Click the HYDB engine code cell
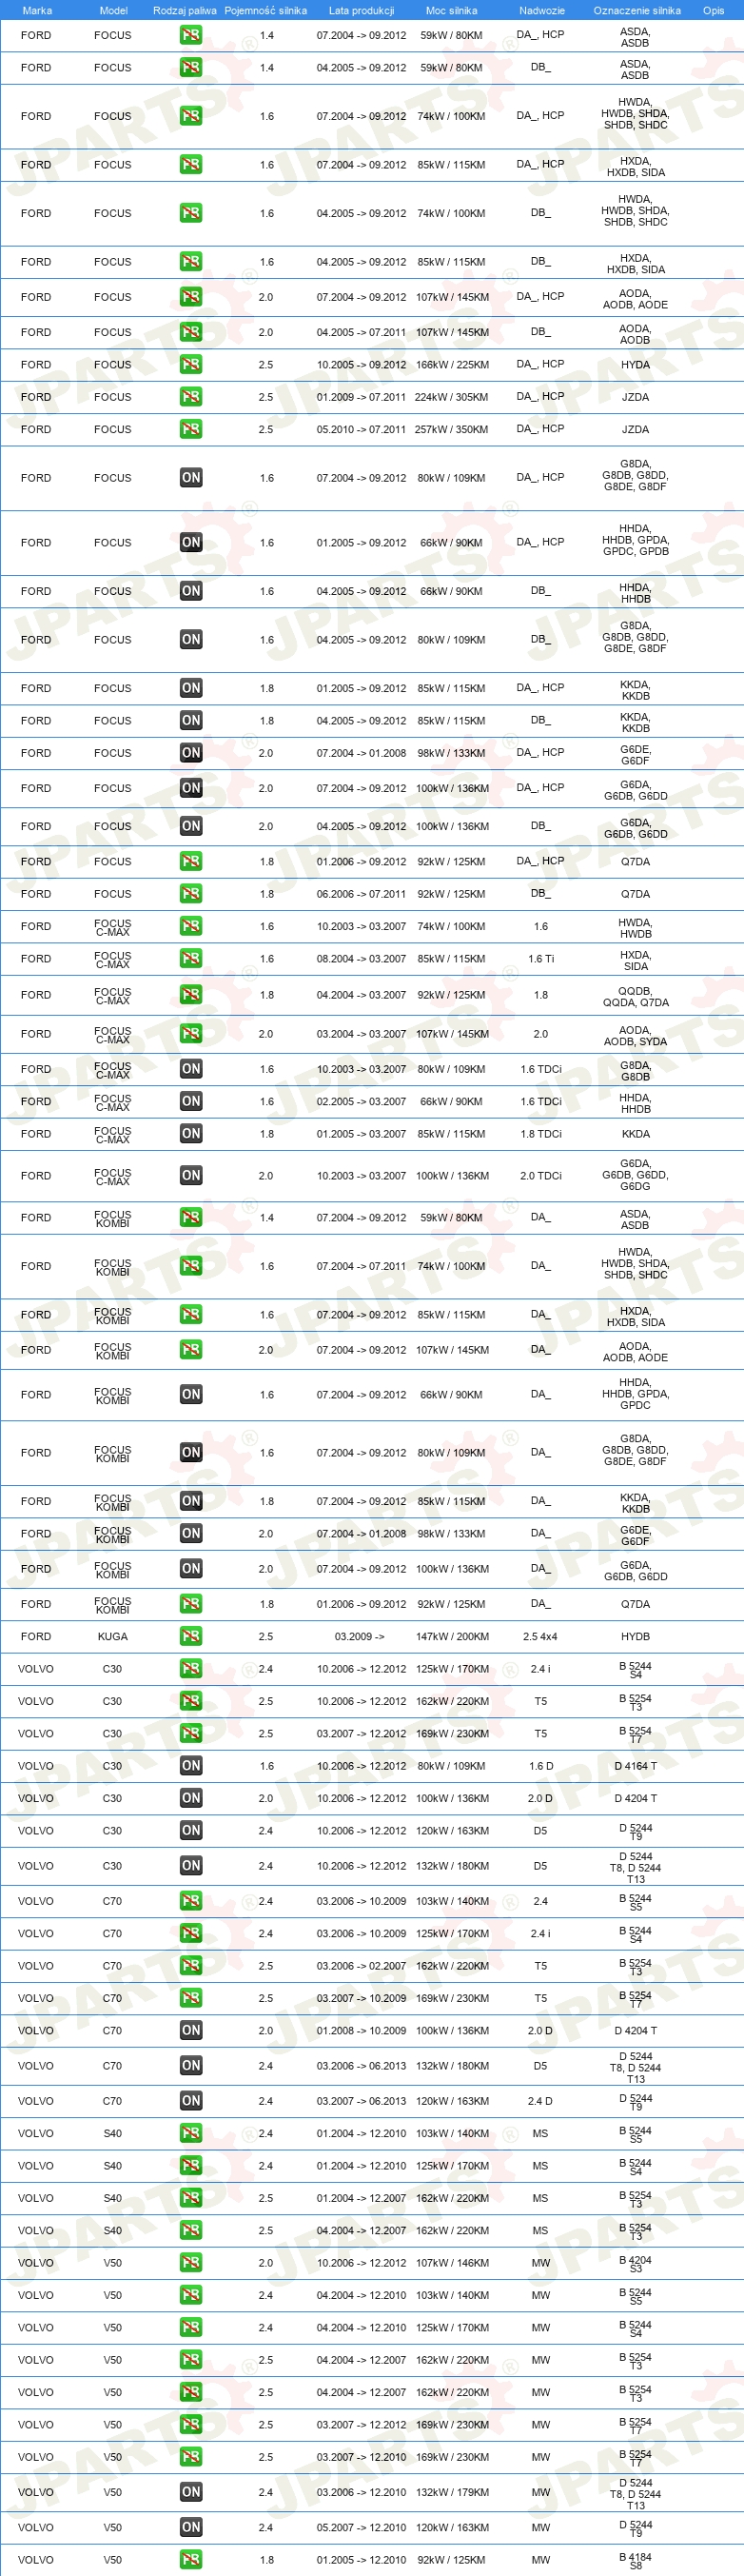 click(635, 1636)
